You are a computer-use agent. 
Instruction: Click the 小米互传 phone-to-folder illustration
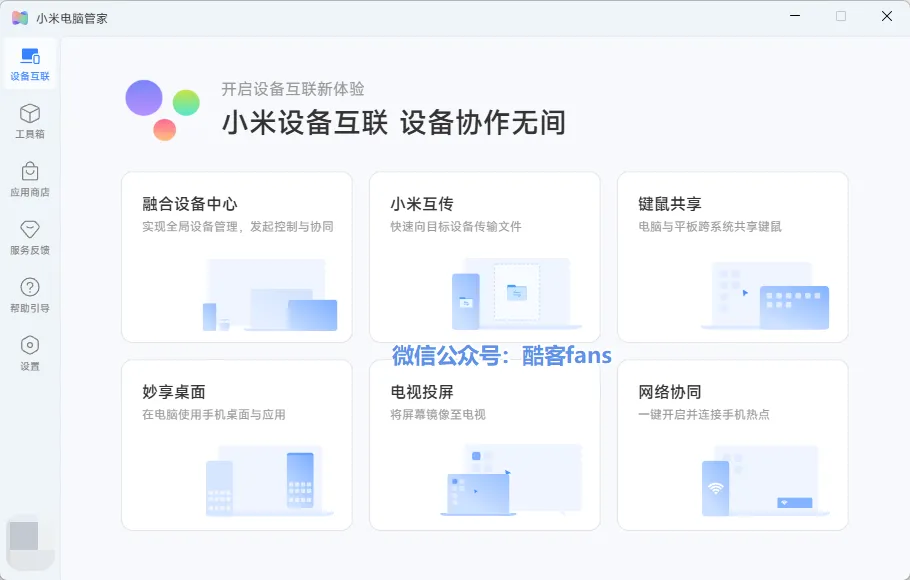pos(515,294)
